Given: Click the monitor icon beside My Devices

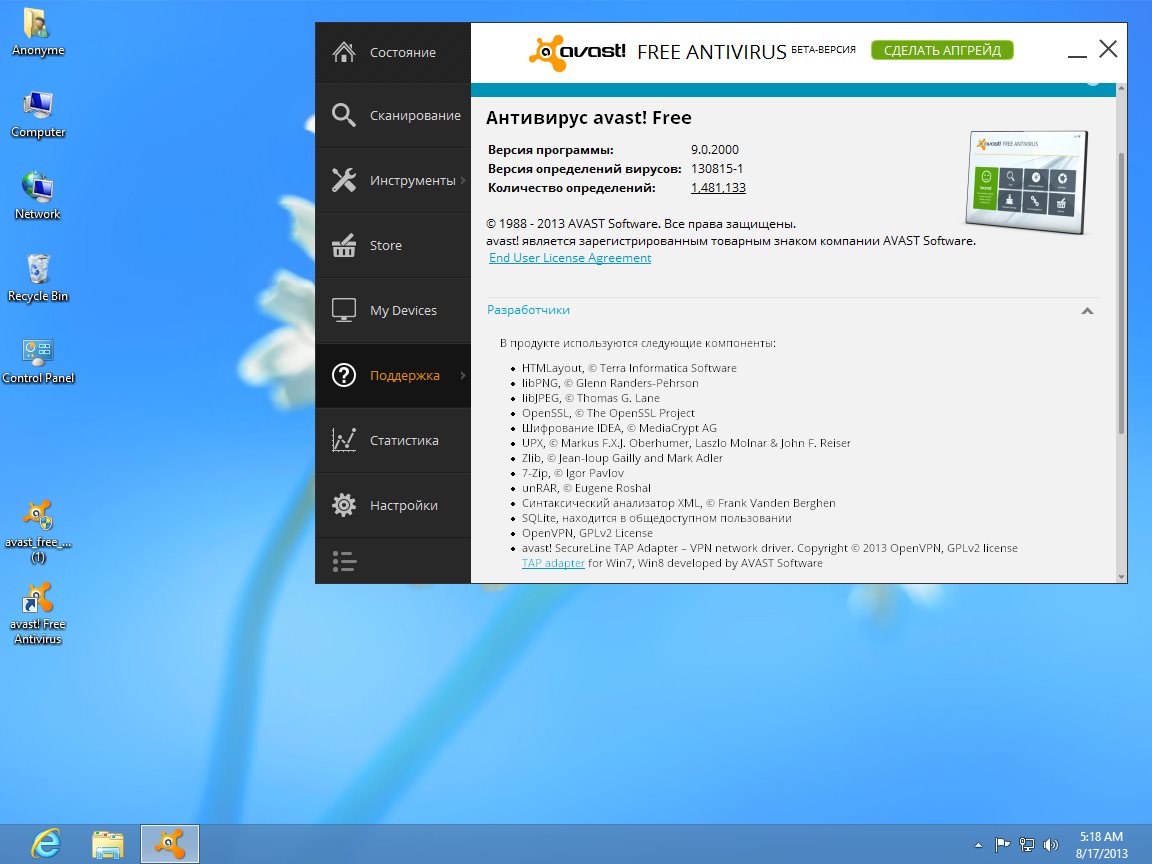Looking at the screenshot, I should pyautogui.click(x=343, y=310).
